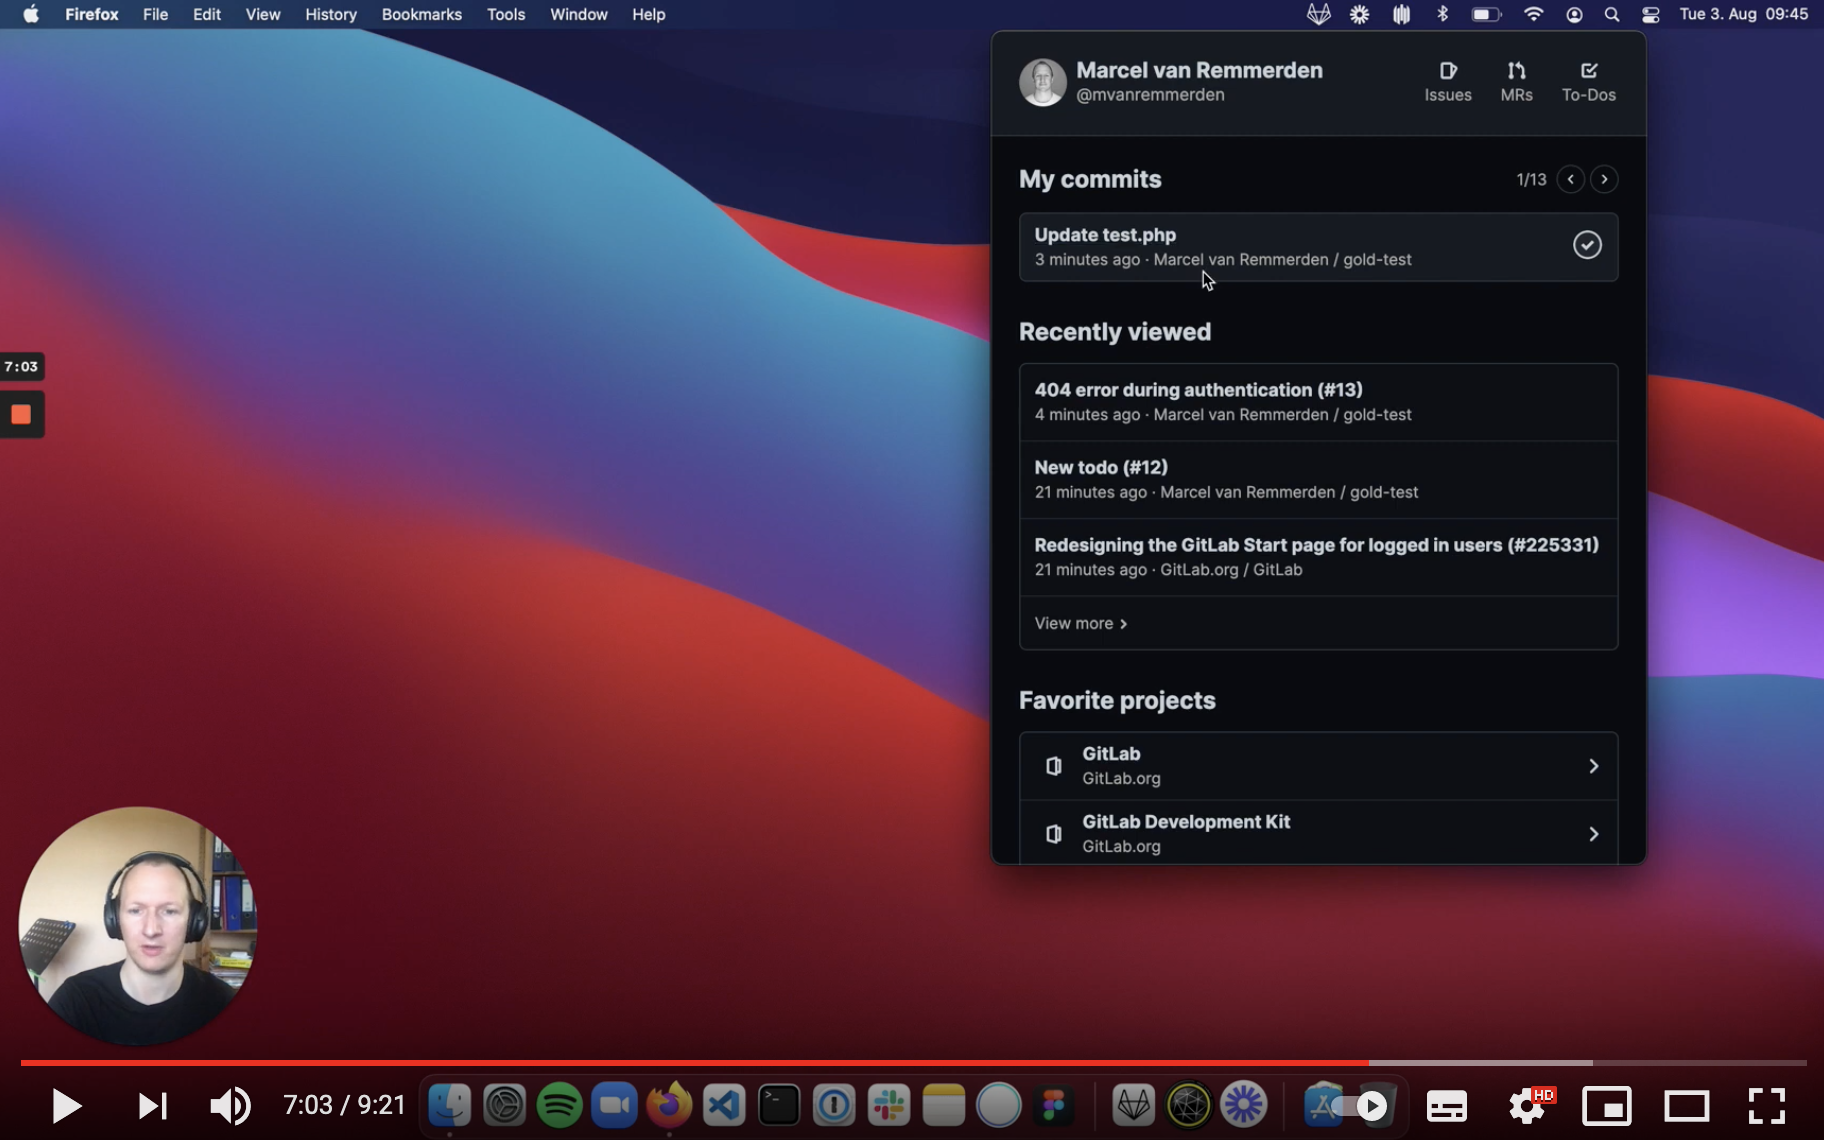
Task: Click the battery icon in the menu bar
Action: tap(1486, 14)
